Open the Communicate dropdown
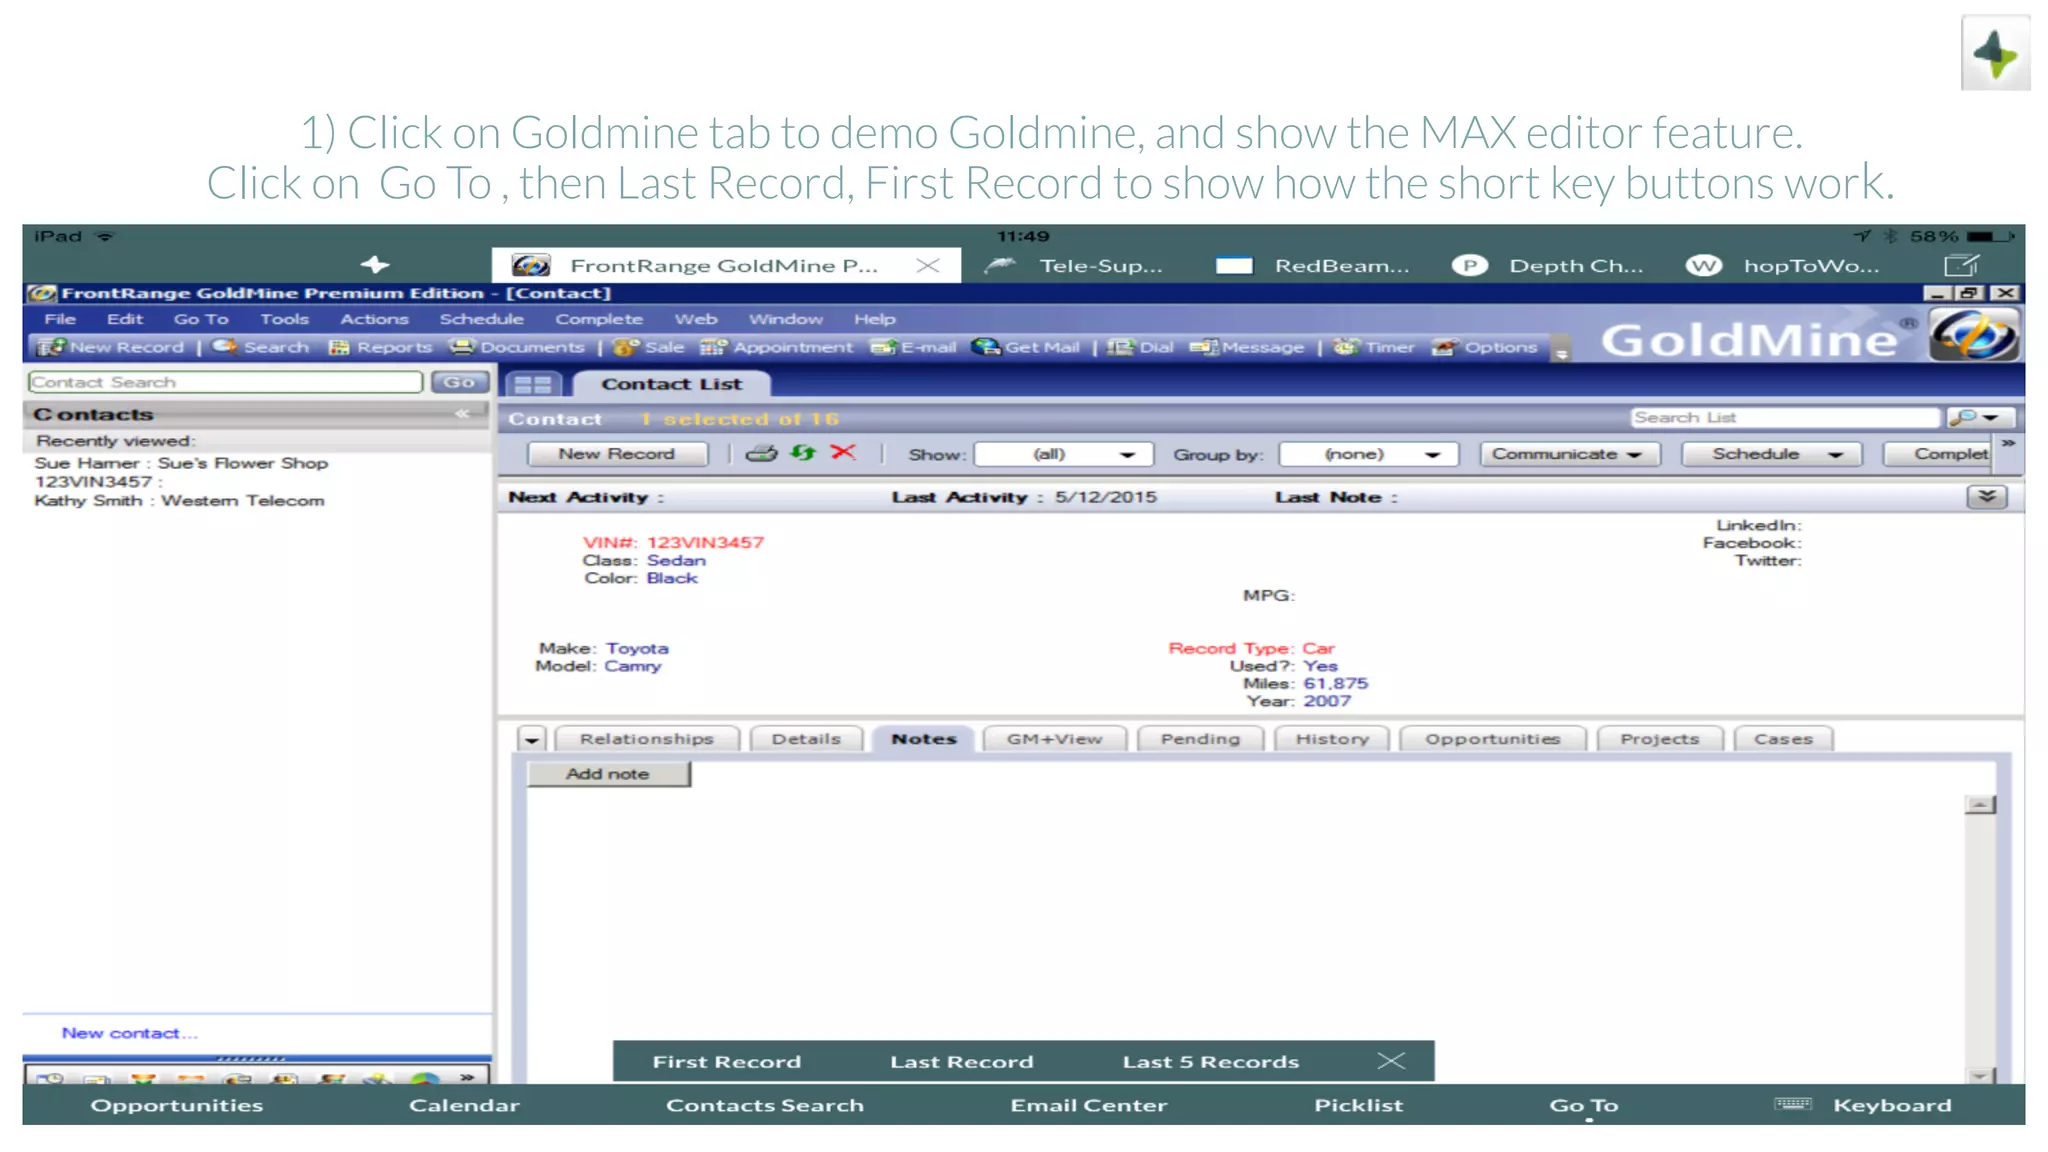This screenshot has width=2048, height=1152. [1570, 454]
